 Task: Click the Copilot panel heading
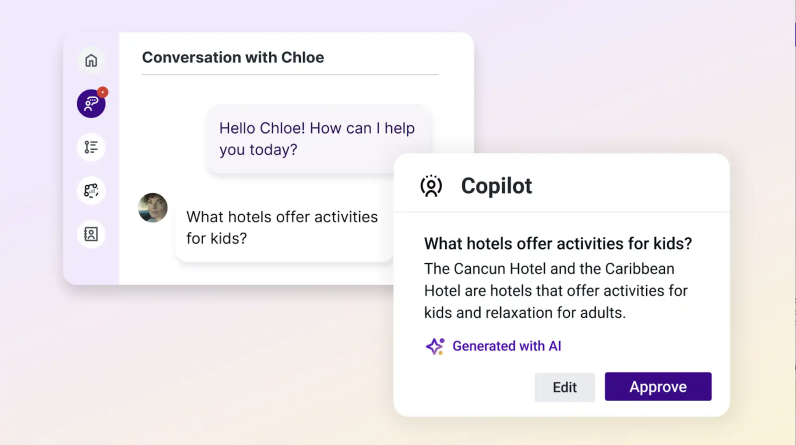tap(496, 186)
